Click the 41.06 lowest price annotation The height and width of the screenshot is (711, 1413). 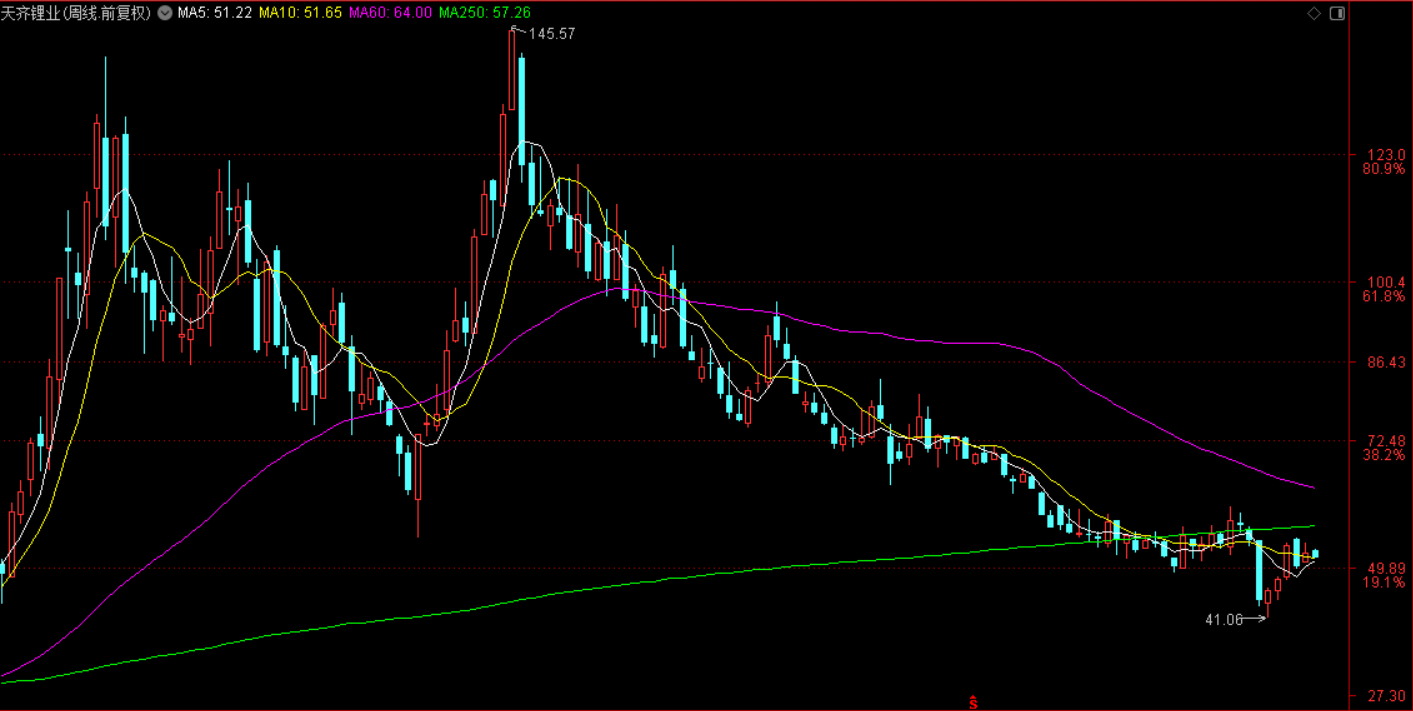pyautogui.click(x=1223, y=620)
